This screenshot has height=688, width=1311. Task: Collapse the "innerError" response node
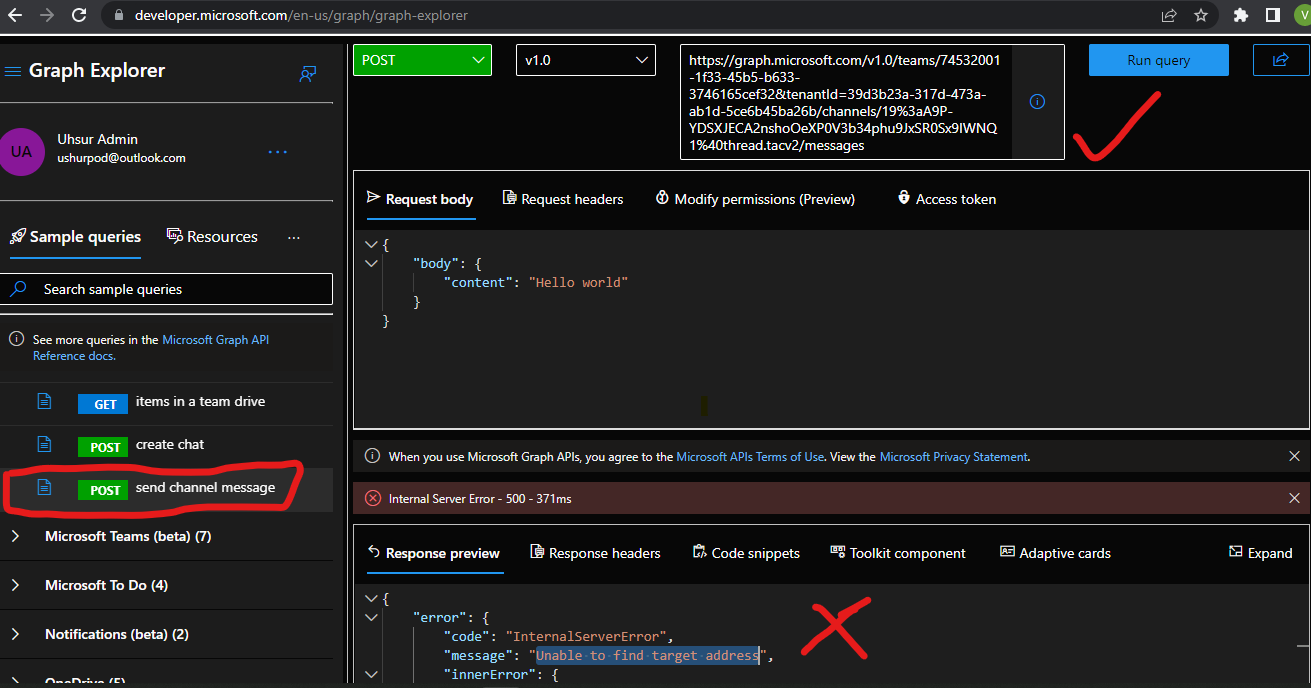pyautogui.click(x=372, y=675)
